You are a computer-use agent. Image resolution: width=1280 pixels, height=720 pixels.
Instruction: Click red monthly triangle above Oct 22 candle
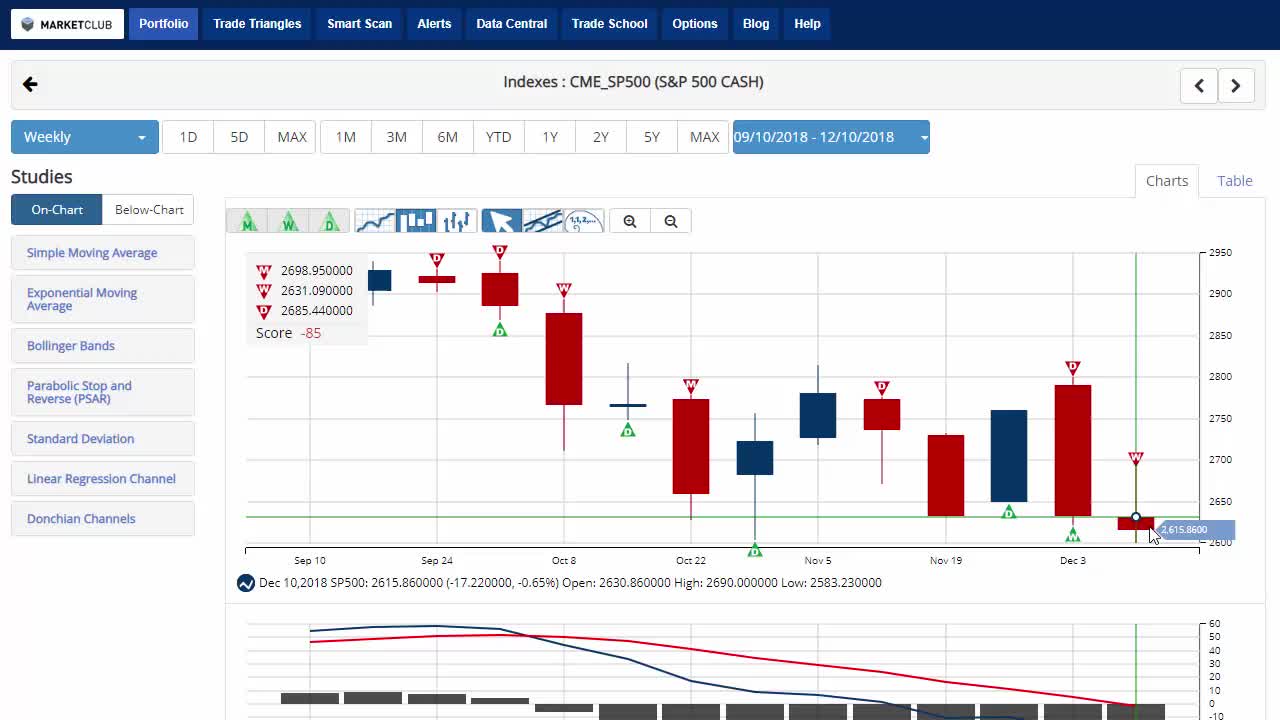(691, 385)
